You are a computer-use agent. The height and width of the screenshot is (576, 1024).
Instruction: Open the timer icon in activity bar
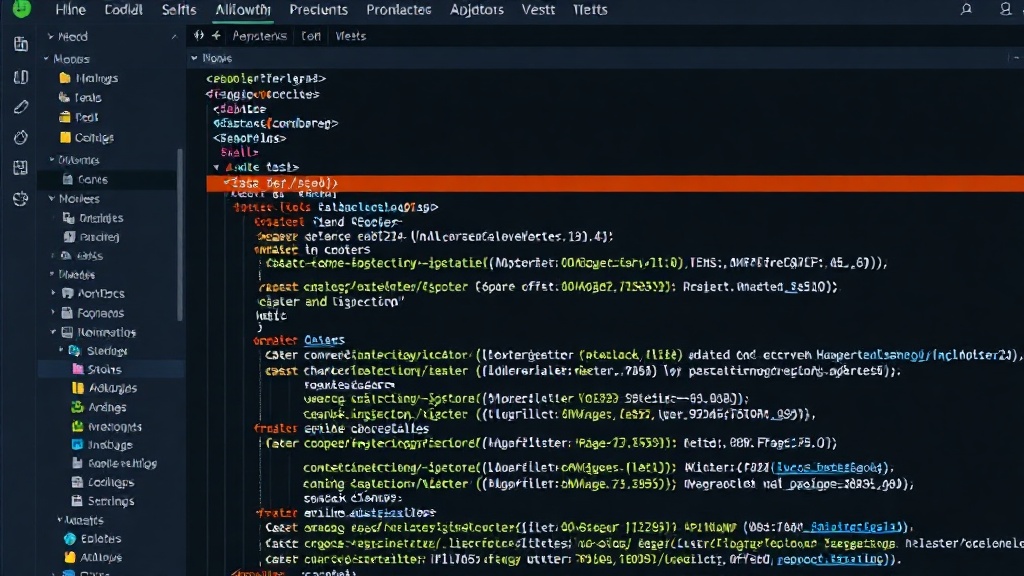point(21,137)
